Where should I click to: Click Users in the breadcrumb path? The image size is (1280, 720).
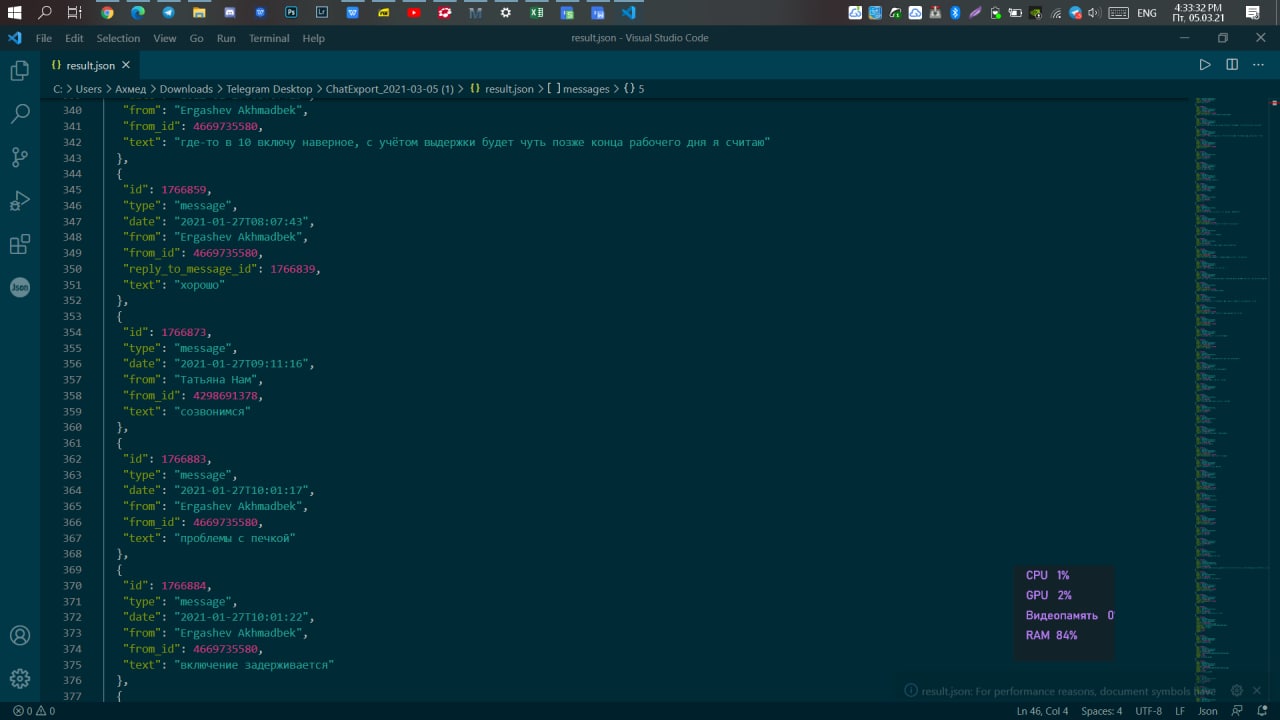89,89
